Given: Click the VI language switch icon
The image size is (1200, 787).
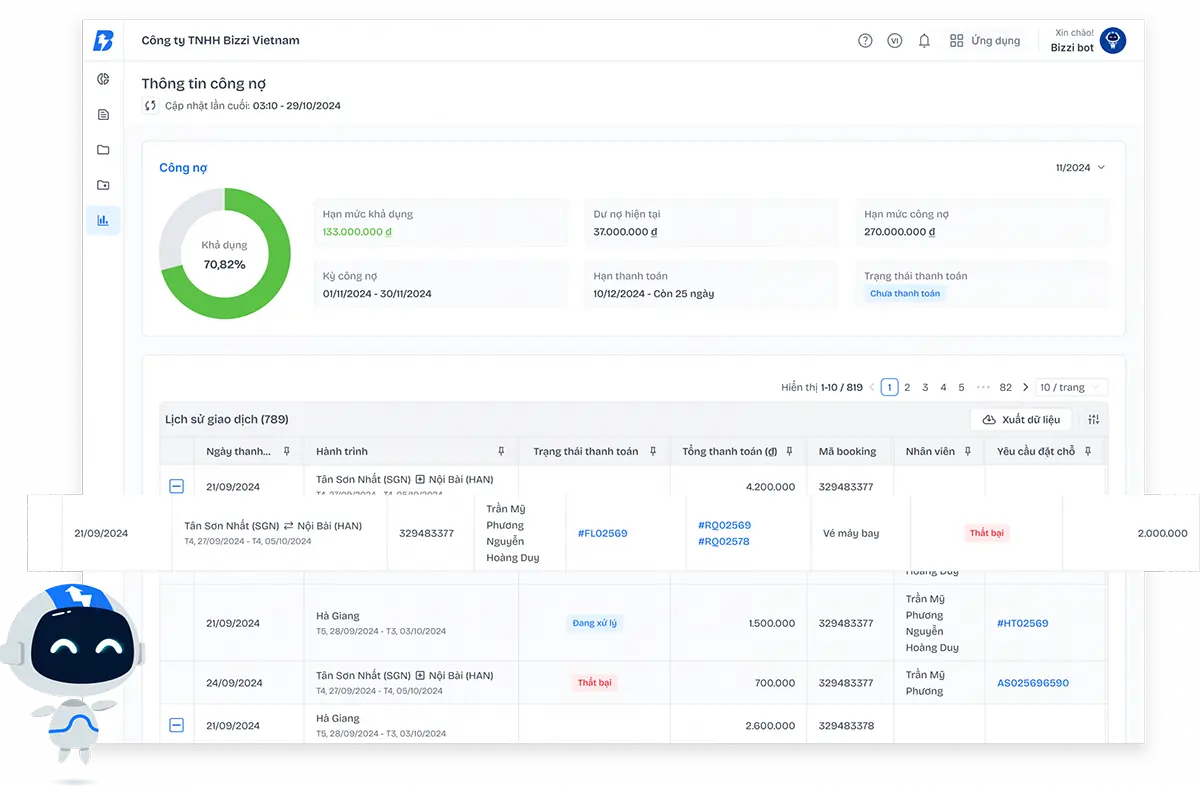Looking at the screenshot, I should click(x=894, y=41).
